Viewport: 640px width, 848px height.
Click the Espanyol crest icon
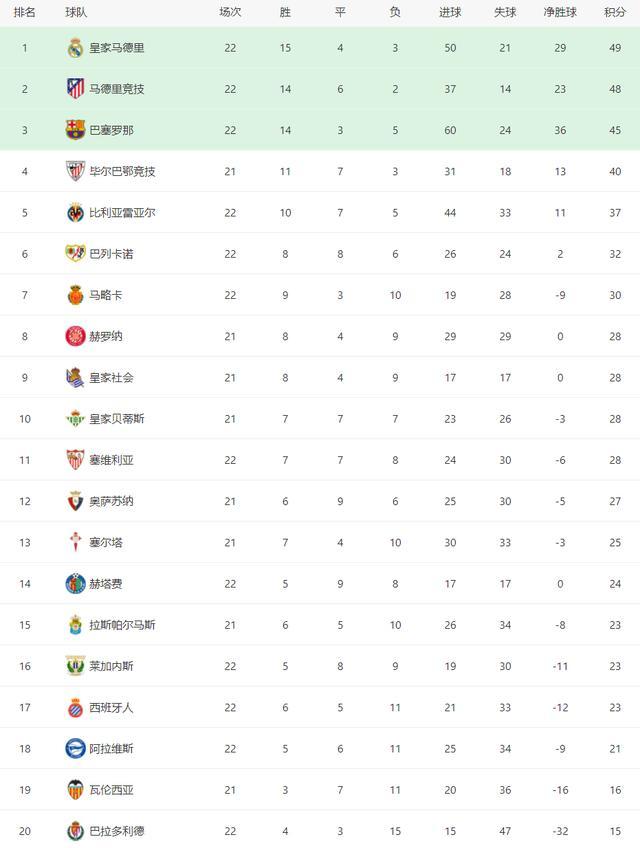tap(75, 707)
